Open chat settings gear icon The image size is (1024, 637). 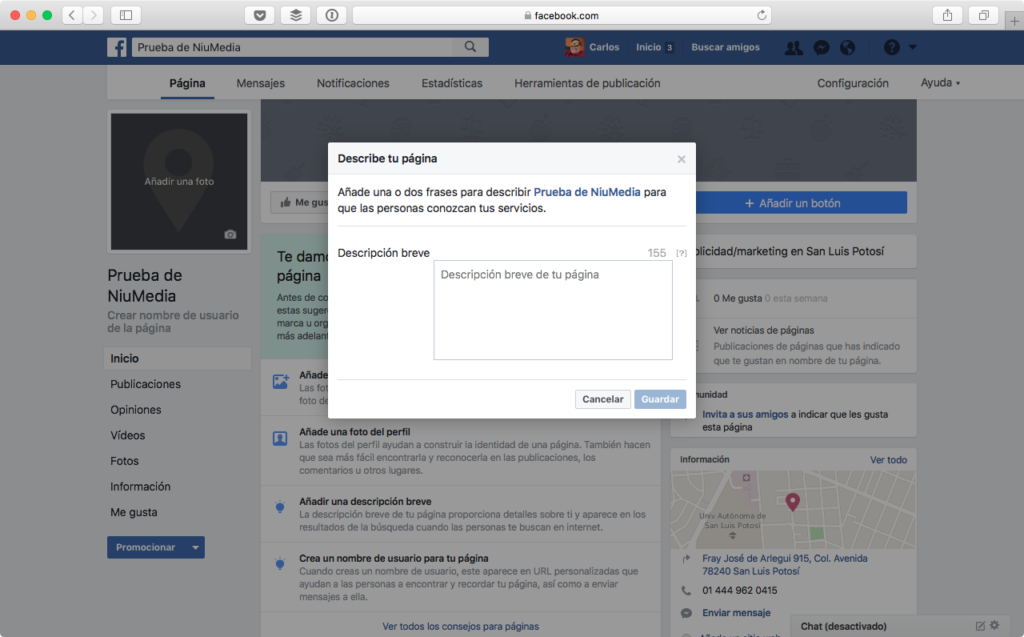[995, 625]
